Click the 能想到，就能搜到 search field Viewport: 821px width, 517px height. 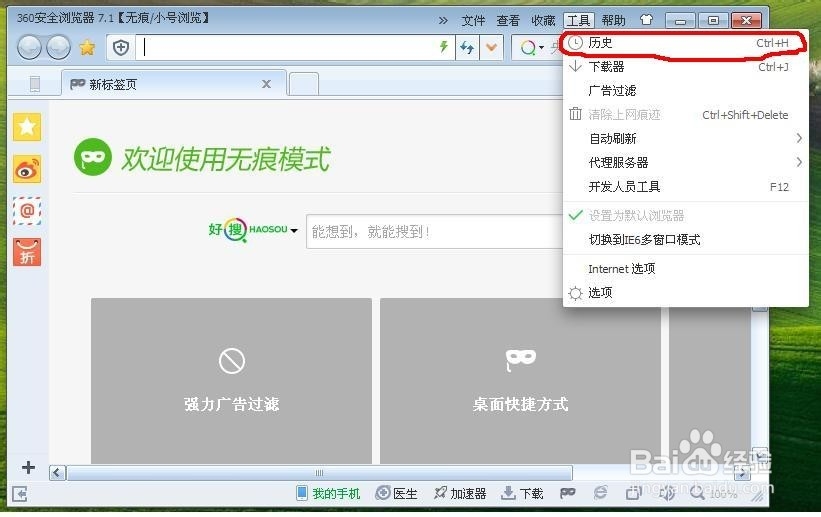coord(435,232)
